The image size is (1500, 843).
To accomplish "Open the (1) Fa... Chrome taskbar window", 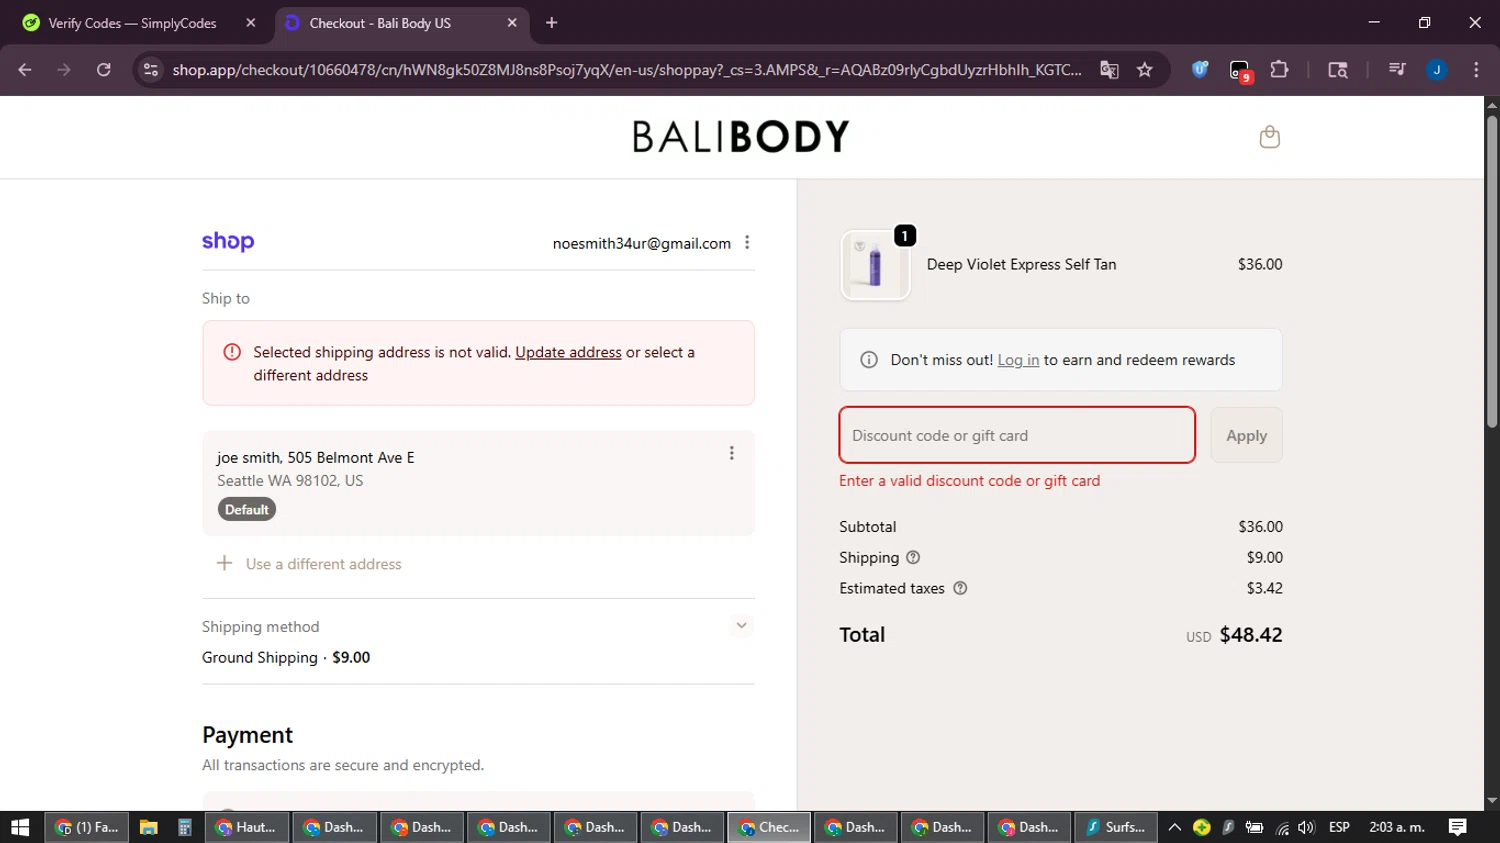I will (87, 827).
